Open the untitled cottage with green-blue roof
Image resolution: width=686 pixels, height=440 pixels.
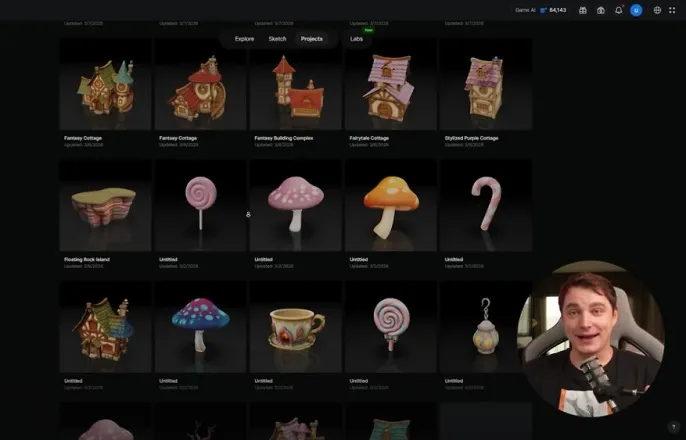tap(105, 327)
